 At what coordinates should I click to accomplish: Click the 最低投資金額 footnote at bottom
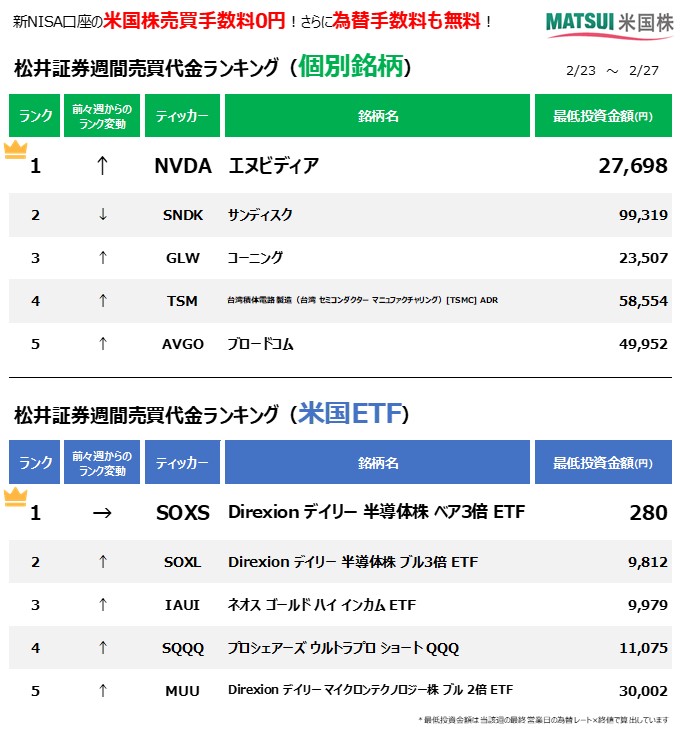pyautogui.click(x=543, y=719)
